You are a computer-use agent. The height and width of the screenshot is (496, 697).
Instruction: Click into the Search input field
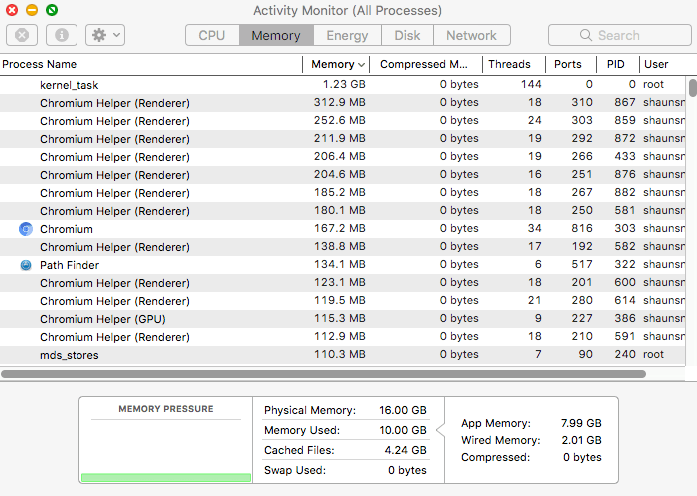pos(620,35)
